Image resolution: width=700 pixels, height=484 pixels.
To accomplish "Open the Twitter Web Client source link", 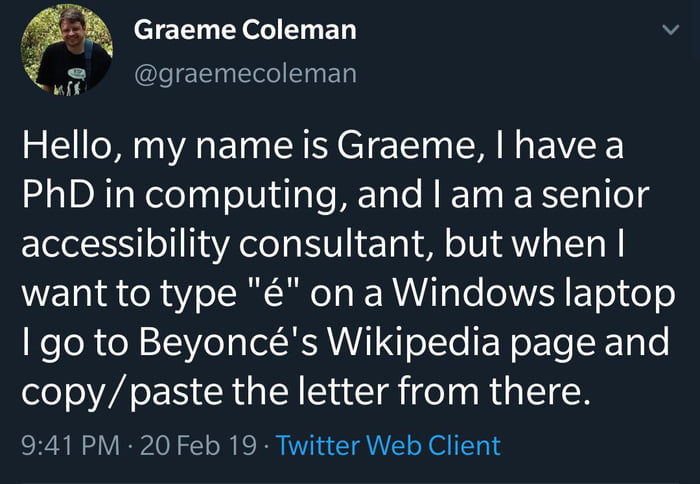I will (387, 444).
